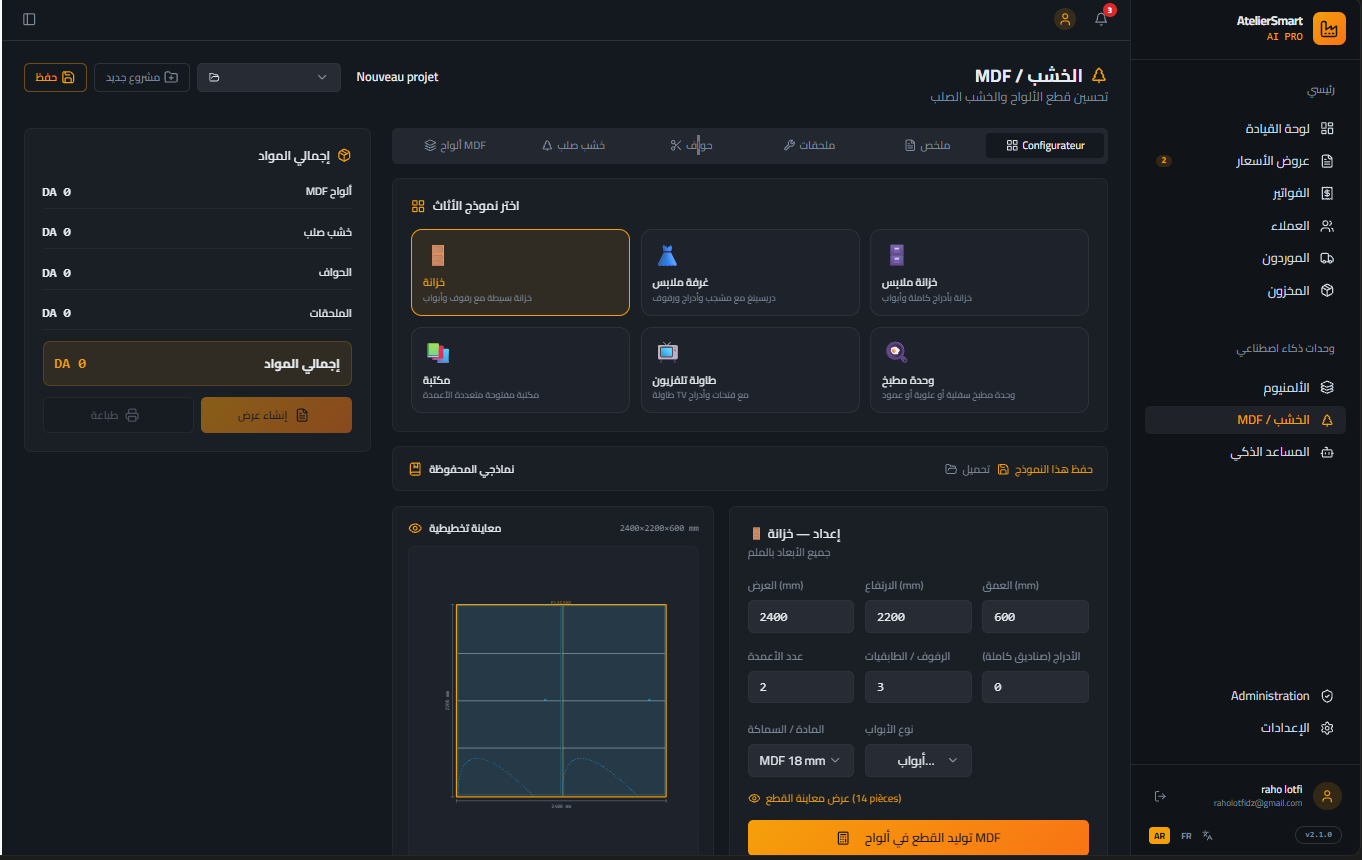Open the project selector dropdown
Viewport: 1362px width, 860px height.
[x=268, y=77]
